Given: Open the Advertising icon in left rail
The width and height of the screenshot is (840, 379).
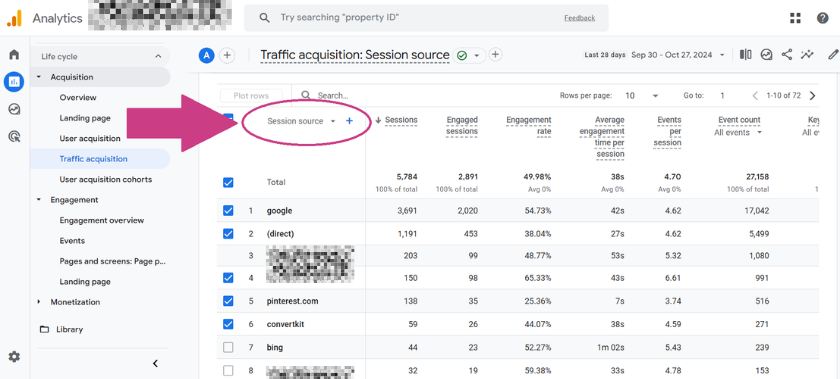Looking at the screenshot, I should click(x=14, y=137).
